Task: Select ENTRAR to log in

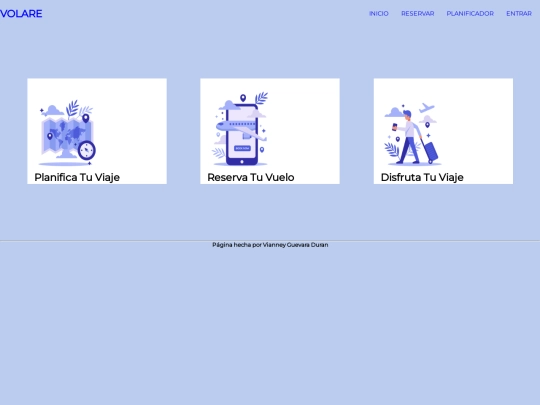Action: coord(519,13)
